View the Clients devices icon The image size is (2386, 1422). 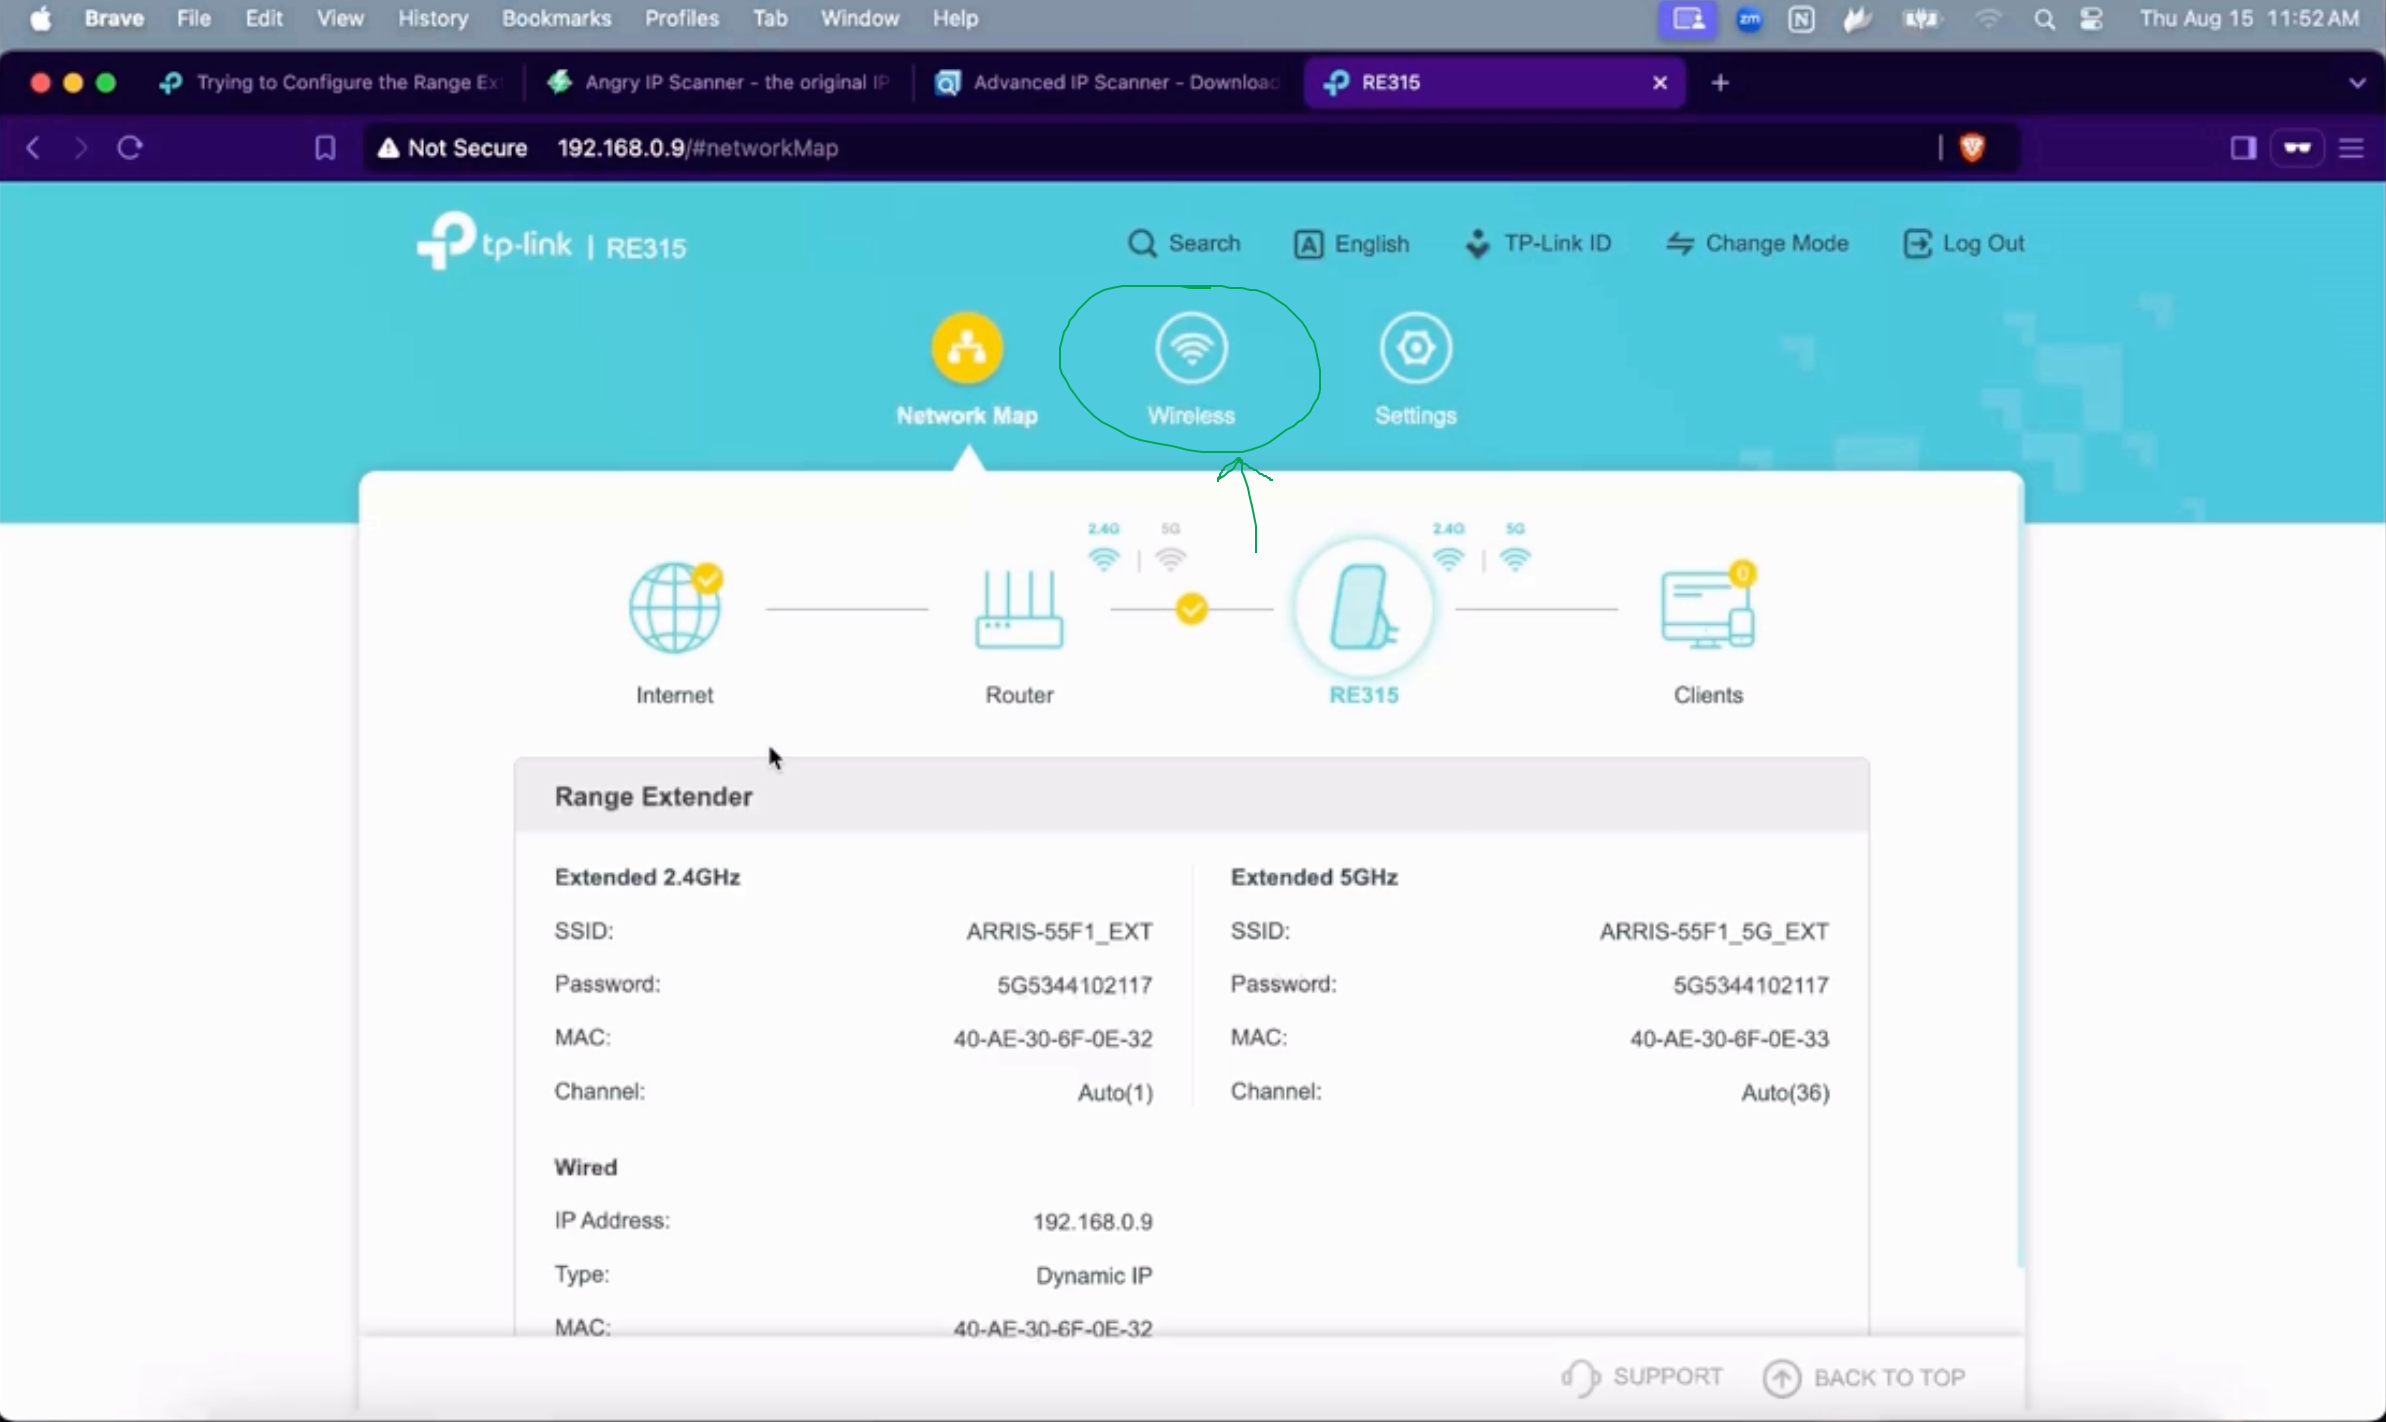click(x=1707, y=608)
